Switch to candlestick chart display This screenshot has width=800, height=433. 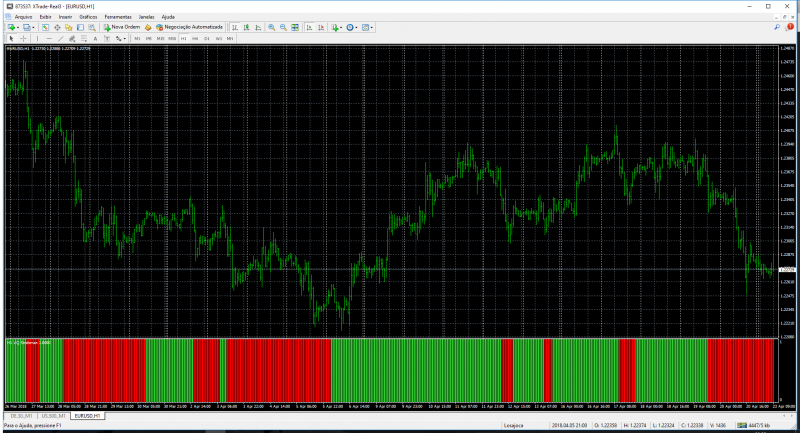(246, 28)
